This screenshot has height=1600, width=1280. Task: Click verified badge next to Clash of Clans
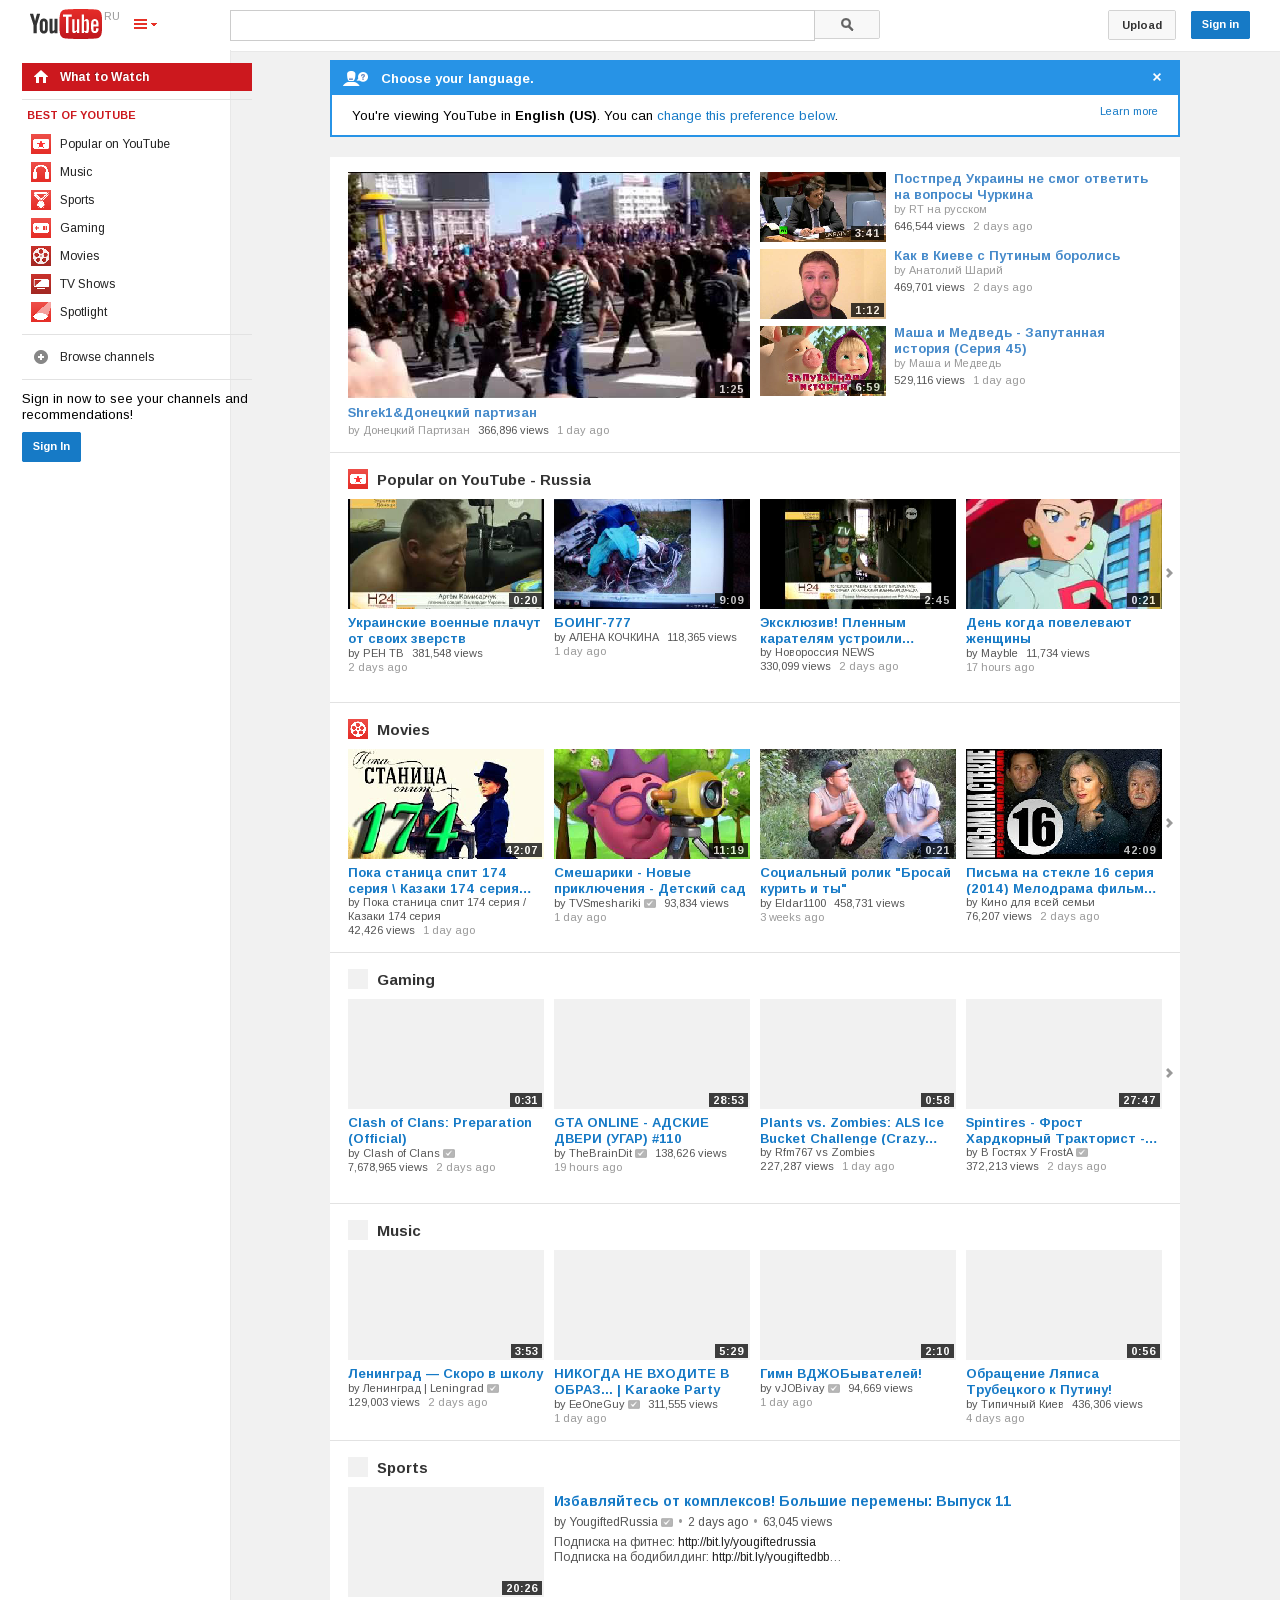coord(449,1154)
